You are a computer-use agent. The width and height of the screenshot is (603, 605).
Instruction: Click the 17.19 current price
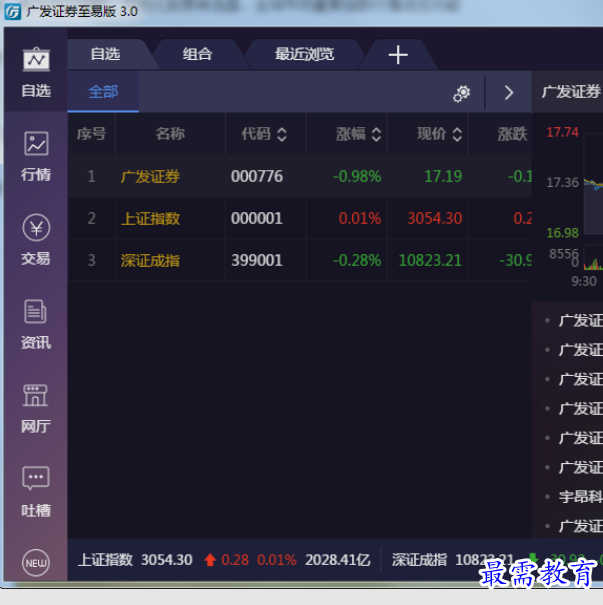(x=443, y=177)
